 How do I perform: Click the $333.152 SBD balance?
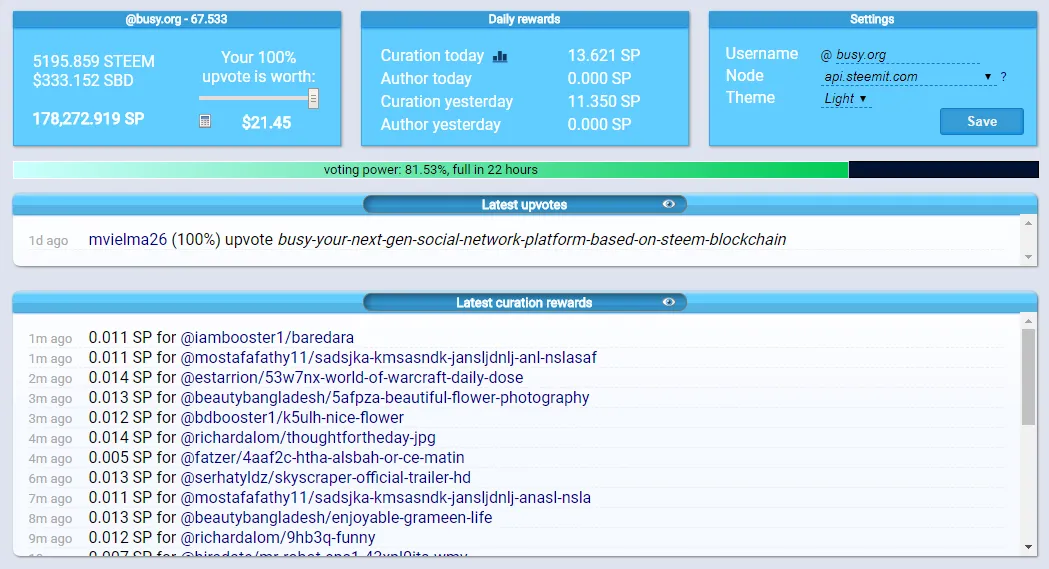click(83, 80)
